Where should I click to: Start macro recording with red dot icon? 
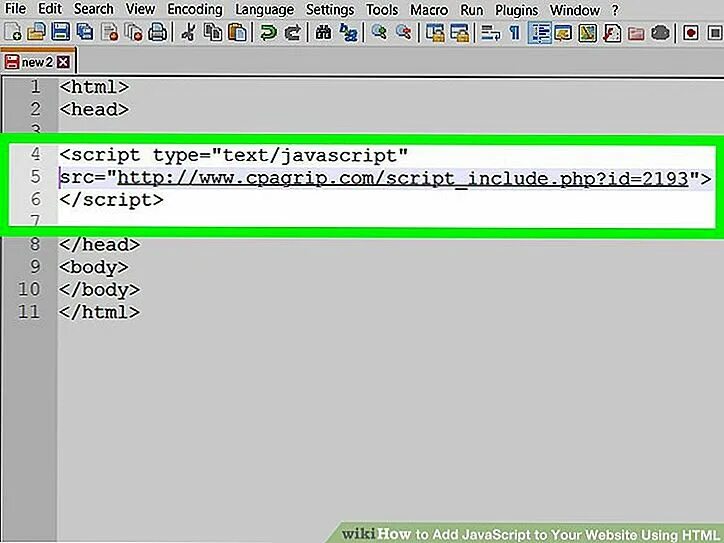(691, 33)
